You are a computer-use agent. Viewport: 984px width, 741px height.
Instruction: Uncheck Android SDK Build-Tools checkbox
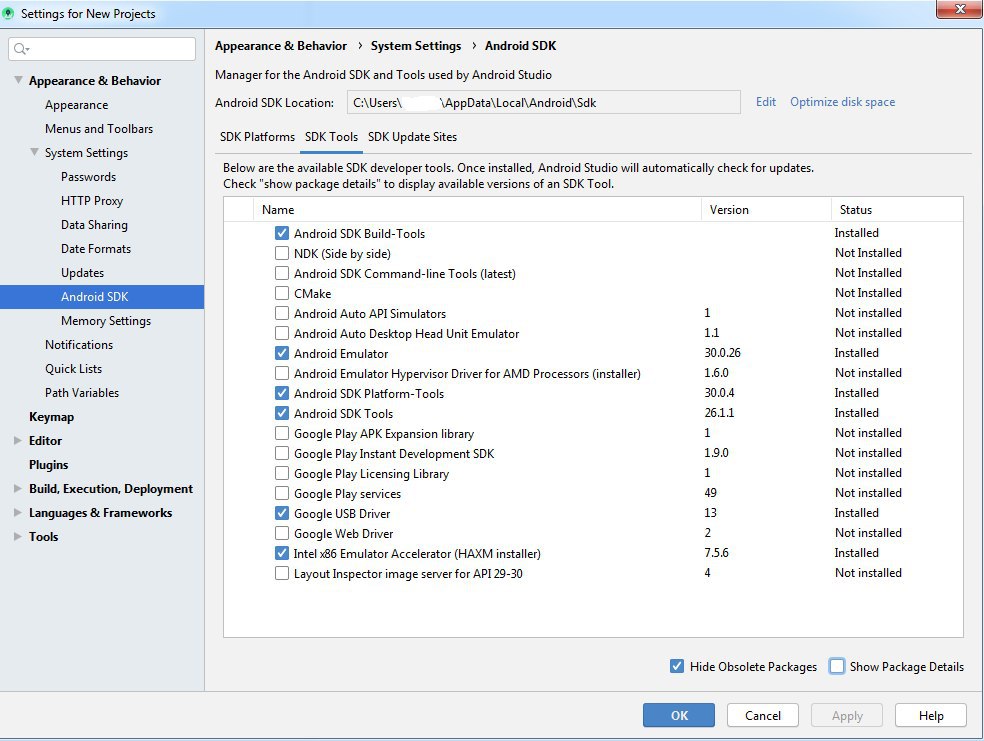282,233
